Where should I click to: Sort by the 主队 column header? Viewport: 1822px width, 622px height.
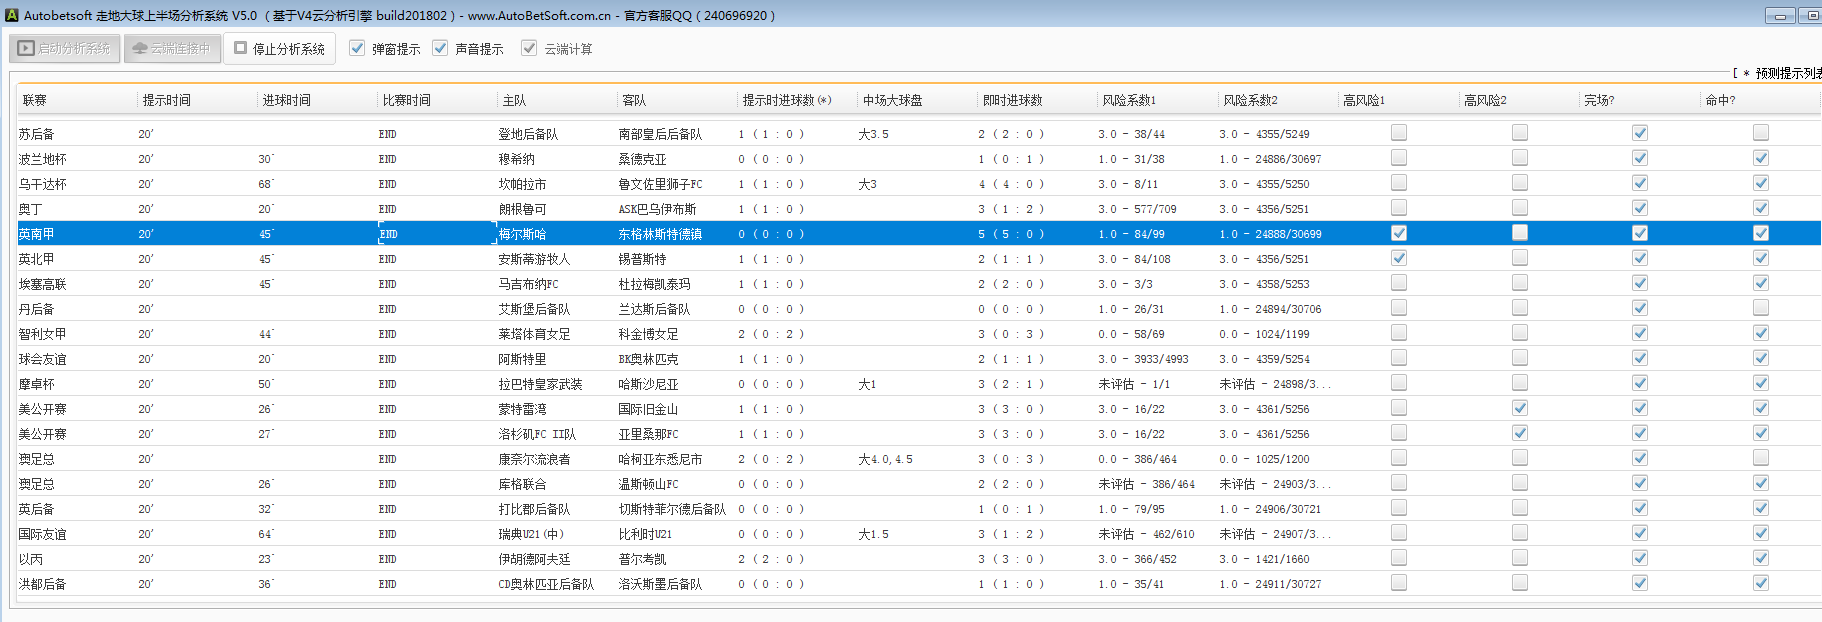coord(514,100)
